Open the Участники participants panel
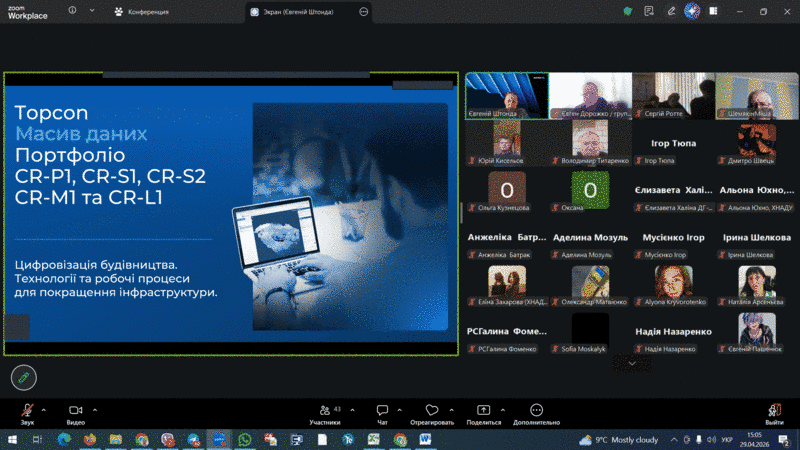 click(x=324, y=411)
